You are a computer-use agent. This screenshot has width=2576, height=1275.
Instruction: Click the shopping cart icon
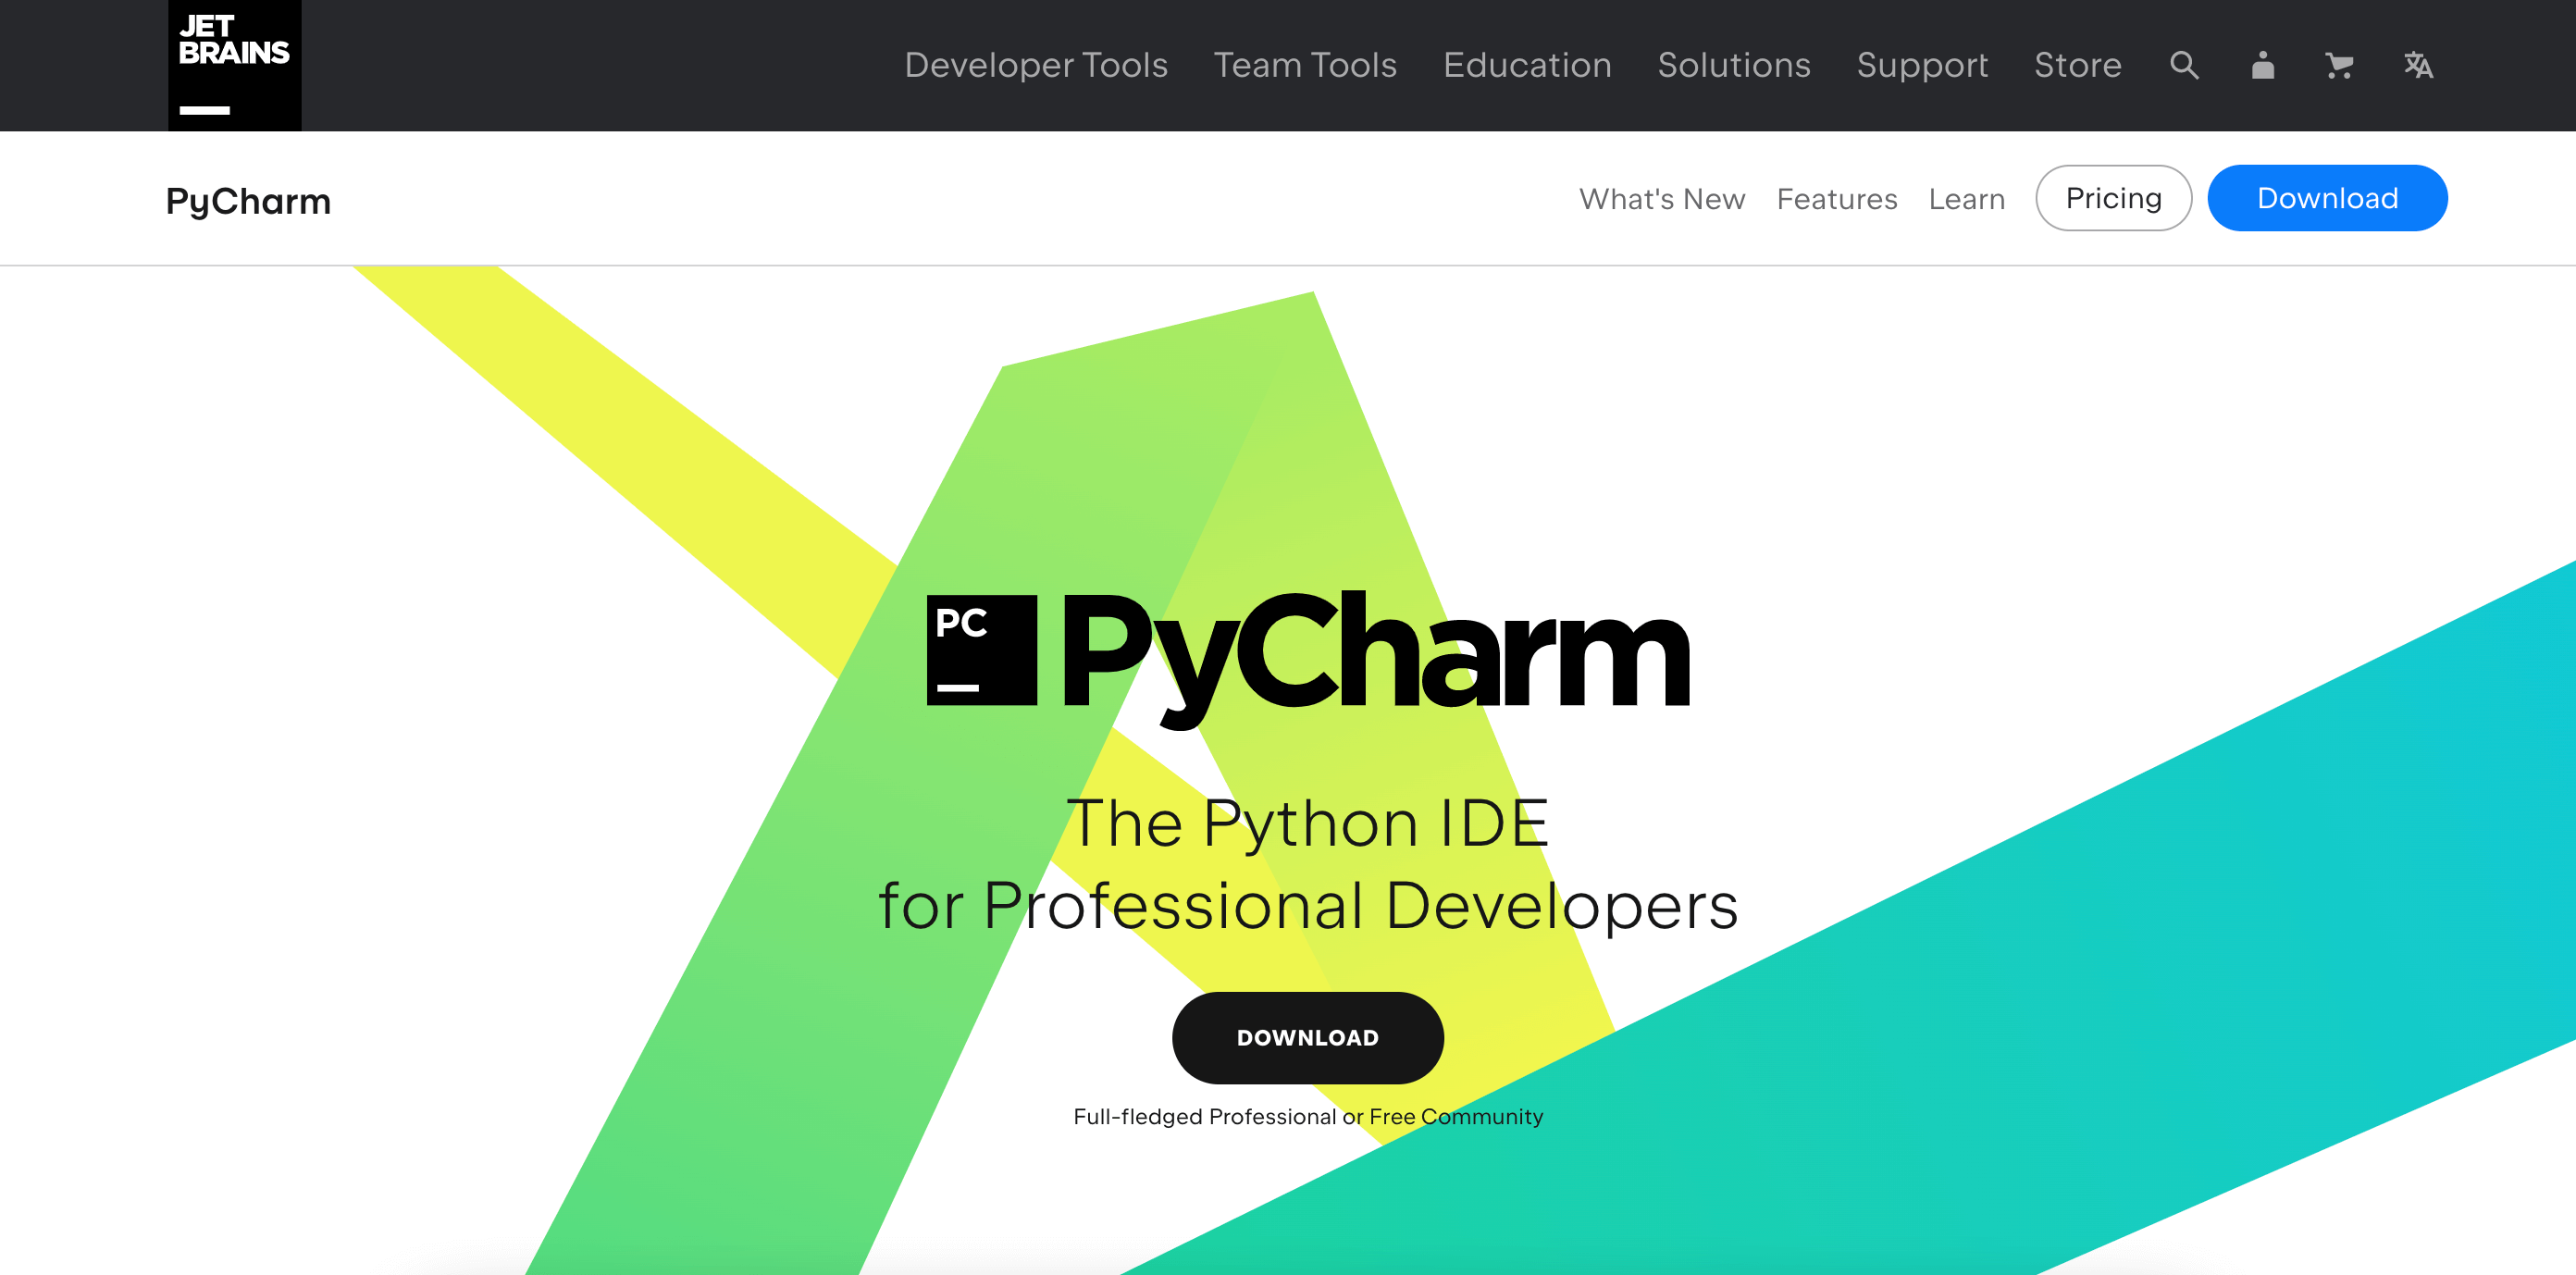pos(2336,66)
